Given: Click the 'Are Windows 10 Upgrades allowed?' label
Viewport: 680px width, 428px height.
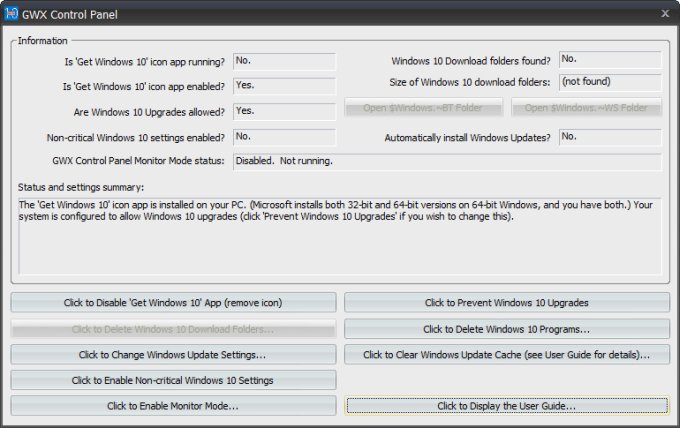Looking at the screenshot, I should [149, 112].
